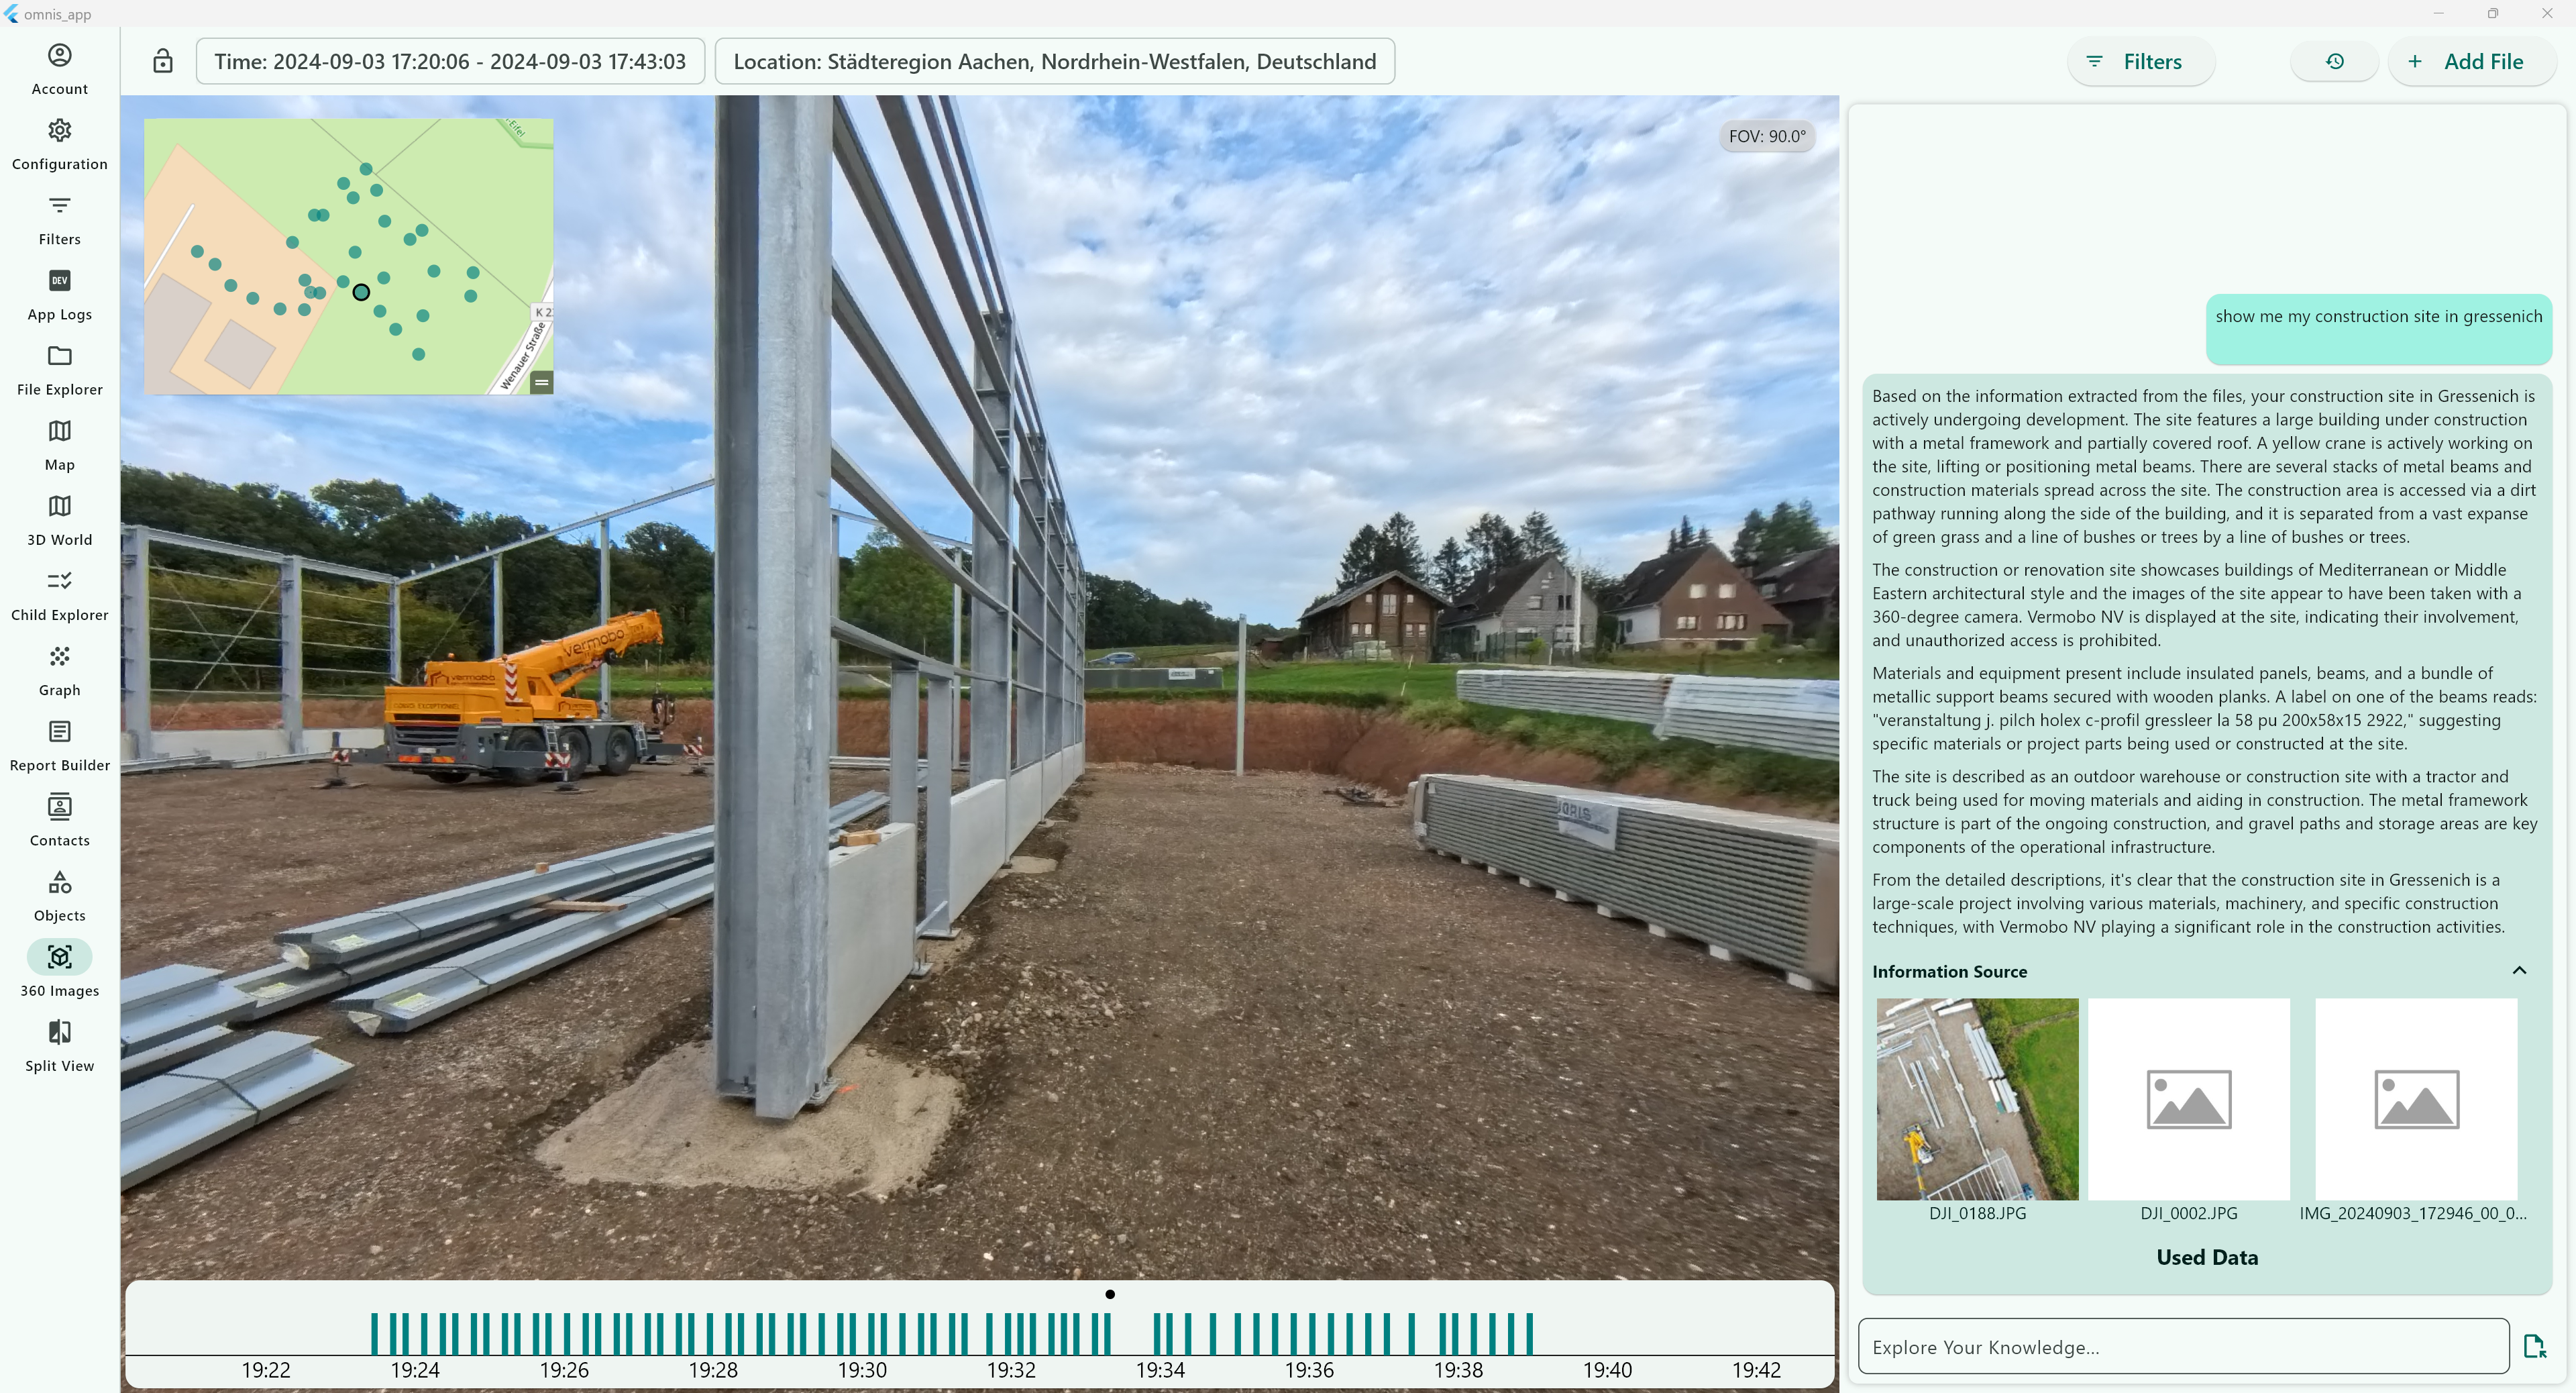Click the FOV 90.0° indicator
The height and width of the screenshot is (1393, 2576).
[x=1767, y=136]
